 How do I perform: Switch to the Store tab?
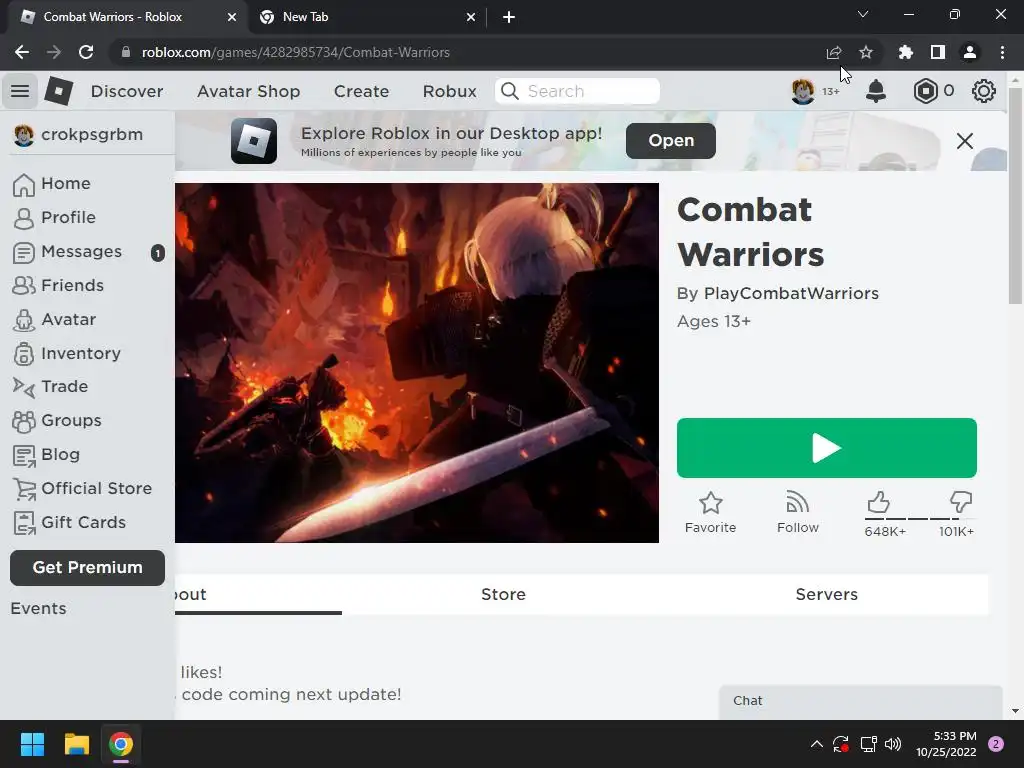click(504, 594)
